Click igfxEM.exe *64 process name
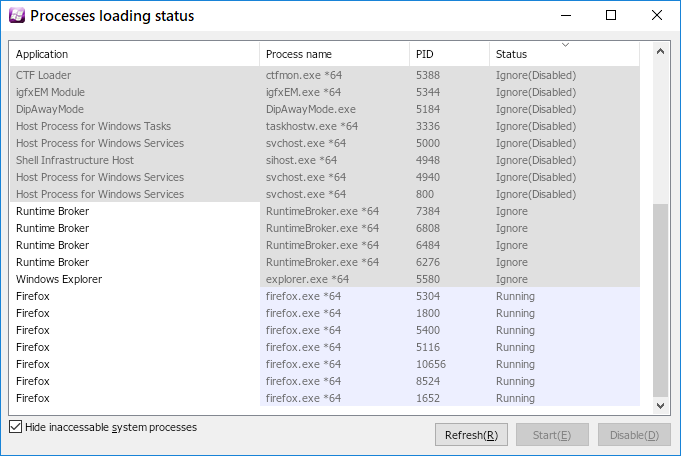The height and width of the screenshot is (456, 681). [x=304, y=92]
